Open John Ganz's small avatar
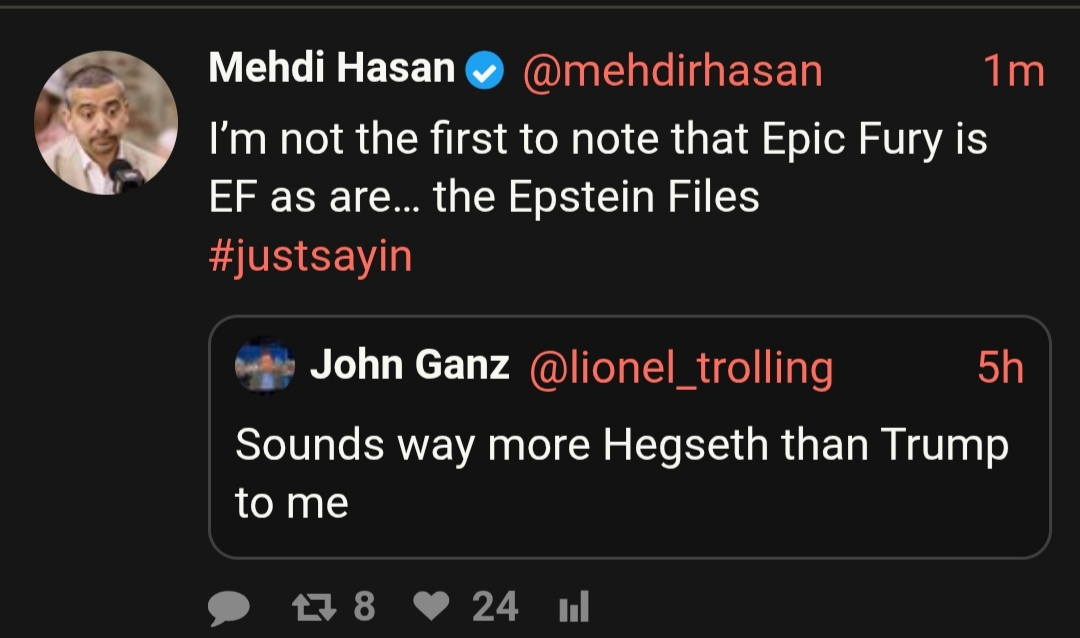Screen dimensions: 1080x638 point(265,367)
